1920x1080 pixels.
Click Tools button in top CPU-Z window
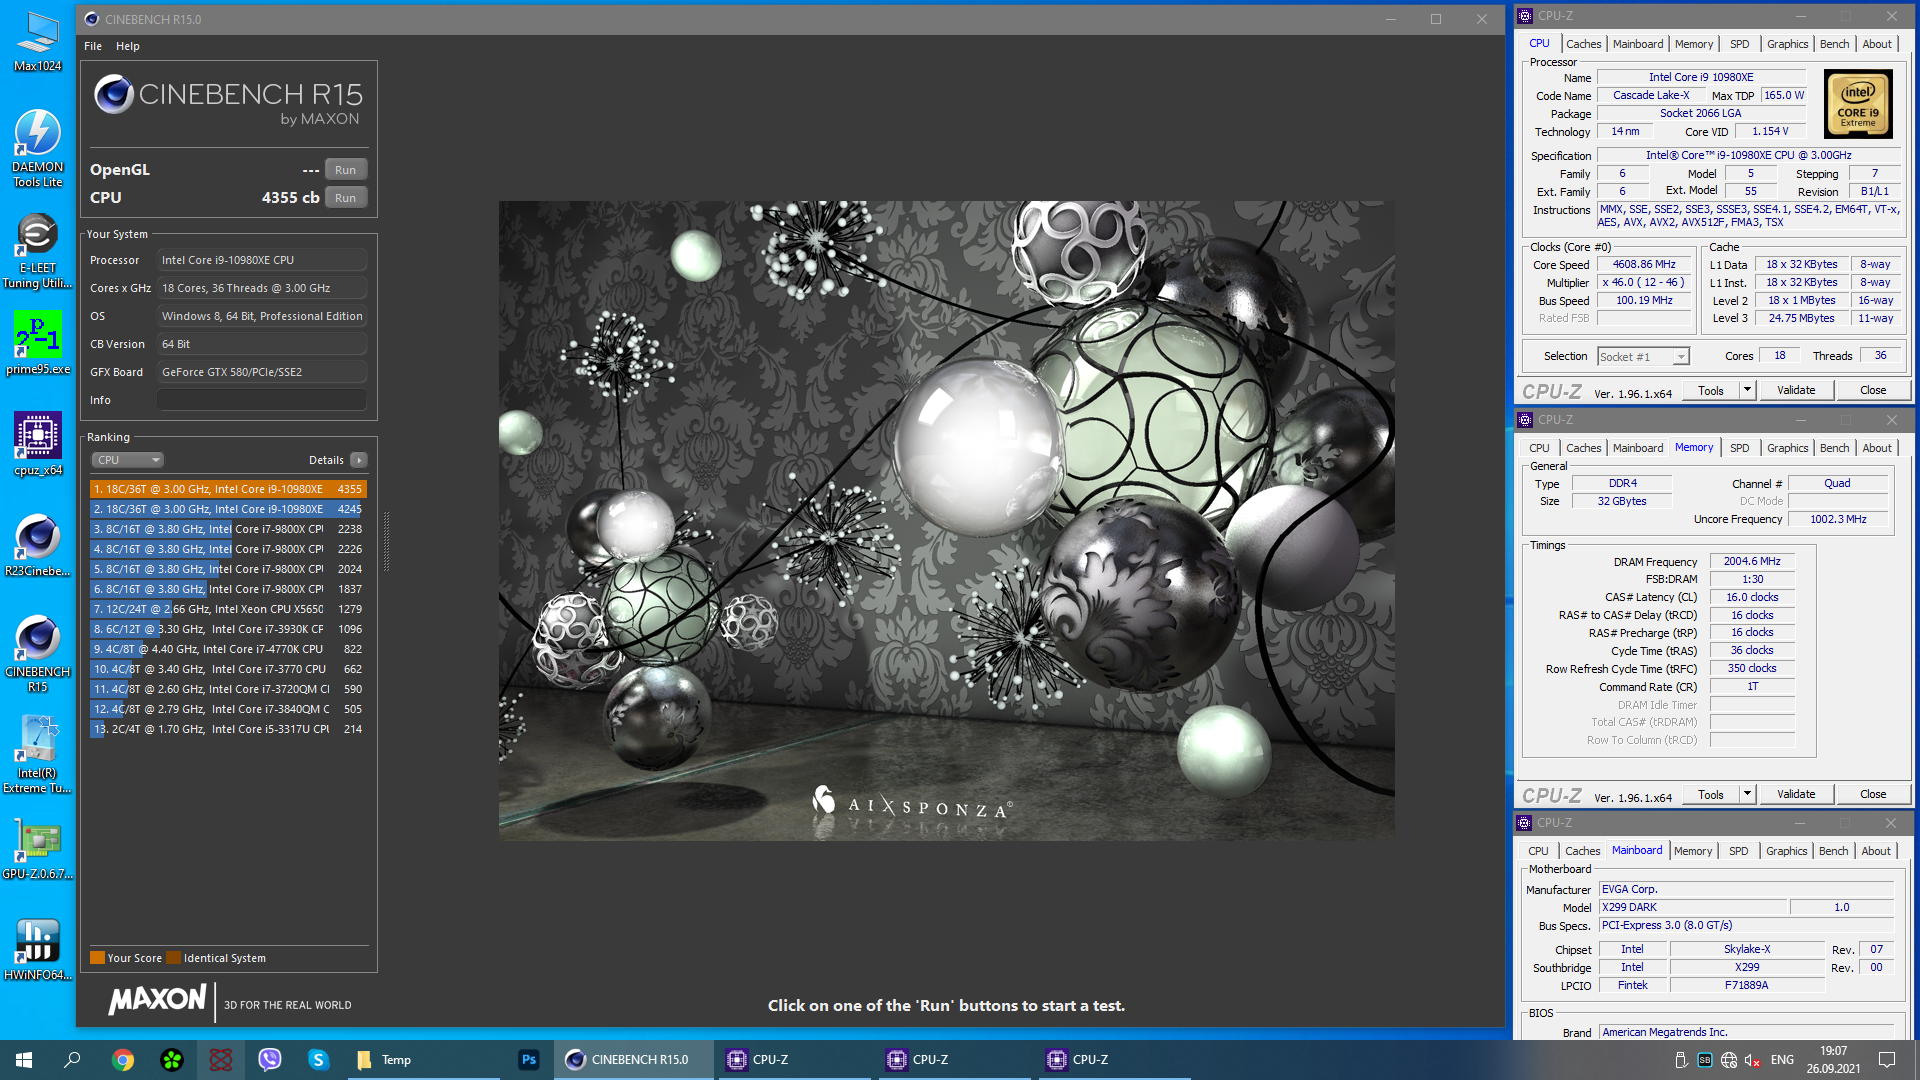coord(1710,391)
